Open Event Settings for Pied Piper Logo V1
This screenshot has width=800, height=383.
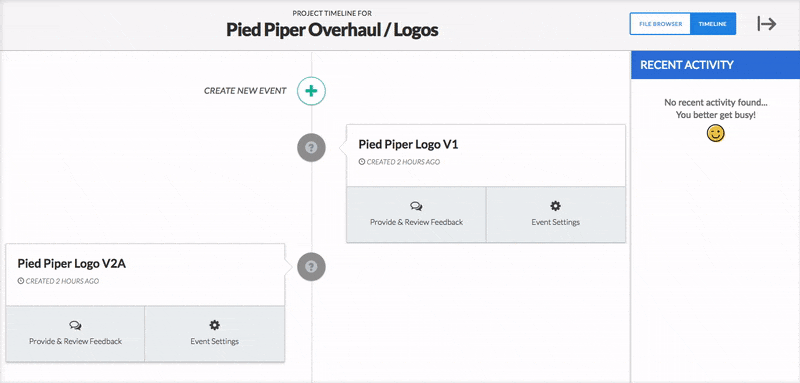click(556, 214)
